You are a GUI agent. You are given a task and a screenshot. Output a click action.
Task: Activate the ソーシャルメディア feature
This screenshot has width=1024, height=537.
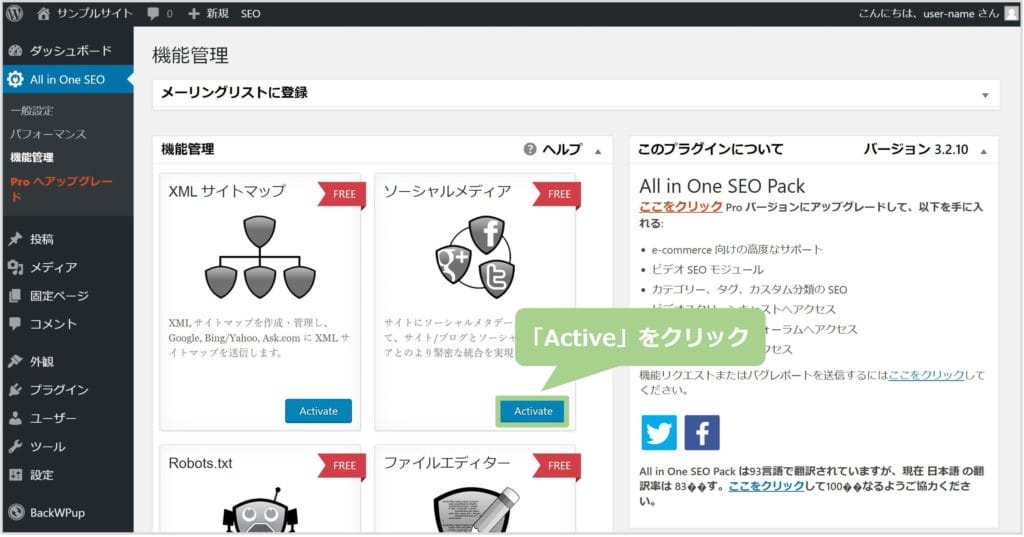533,411
